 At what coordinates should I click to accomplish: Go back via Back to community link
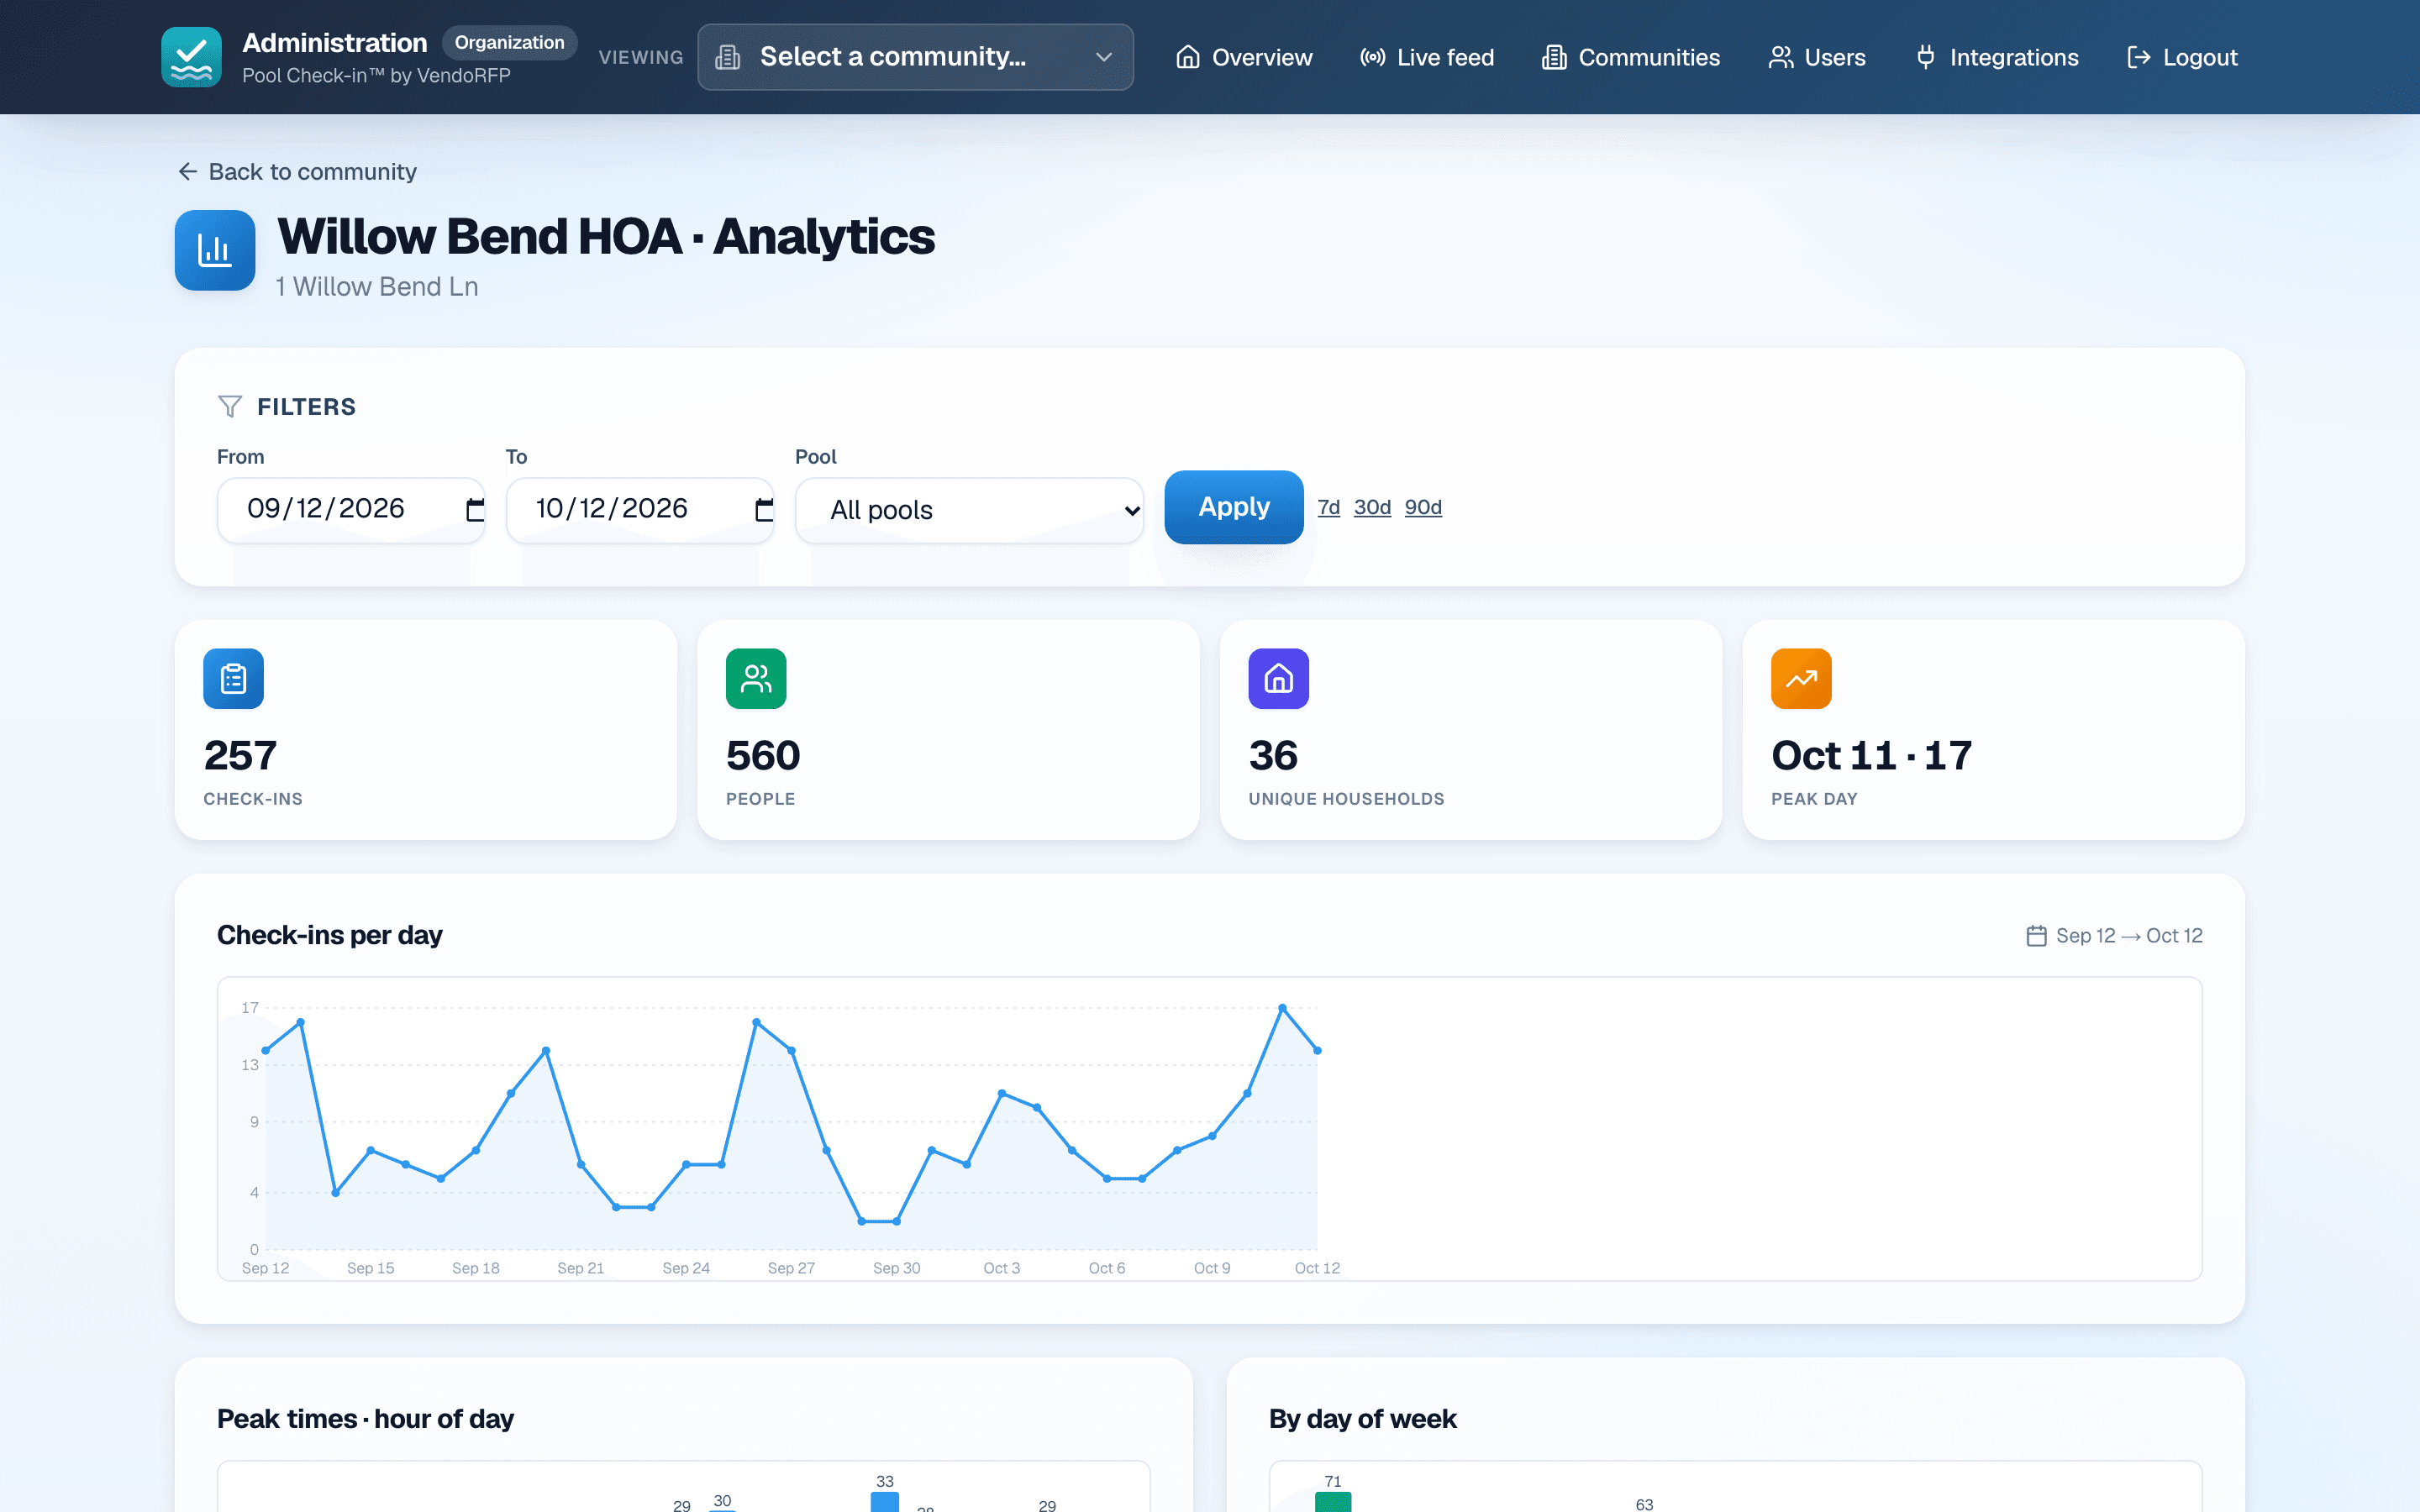pos(297,172)
